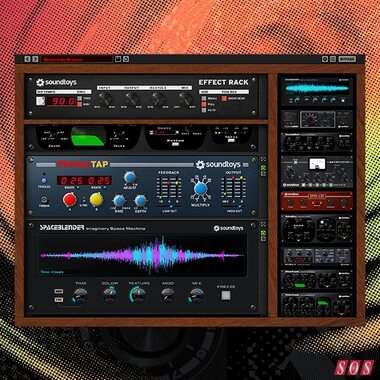Toggle the green power icon beside SpaceBlender
Viewport: 380px width, 380px height.
pos(263,233)
